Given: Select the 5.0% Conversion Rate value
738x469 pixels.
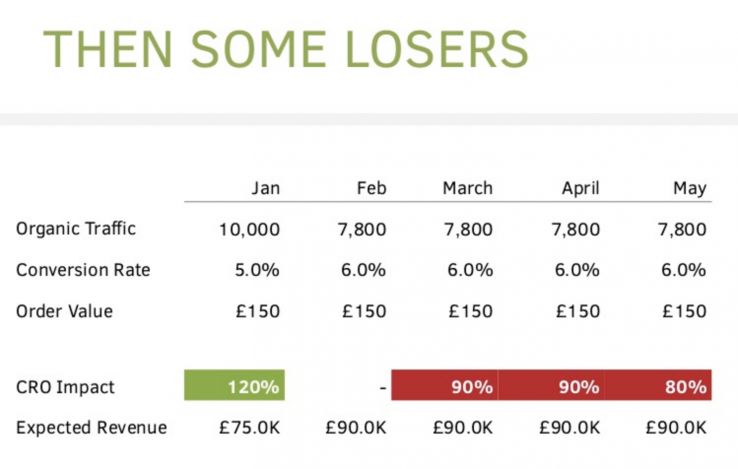Looking at the screenshot, I should [257, 270].
